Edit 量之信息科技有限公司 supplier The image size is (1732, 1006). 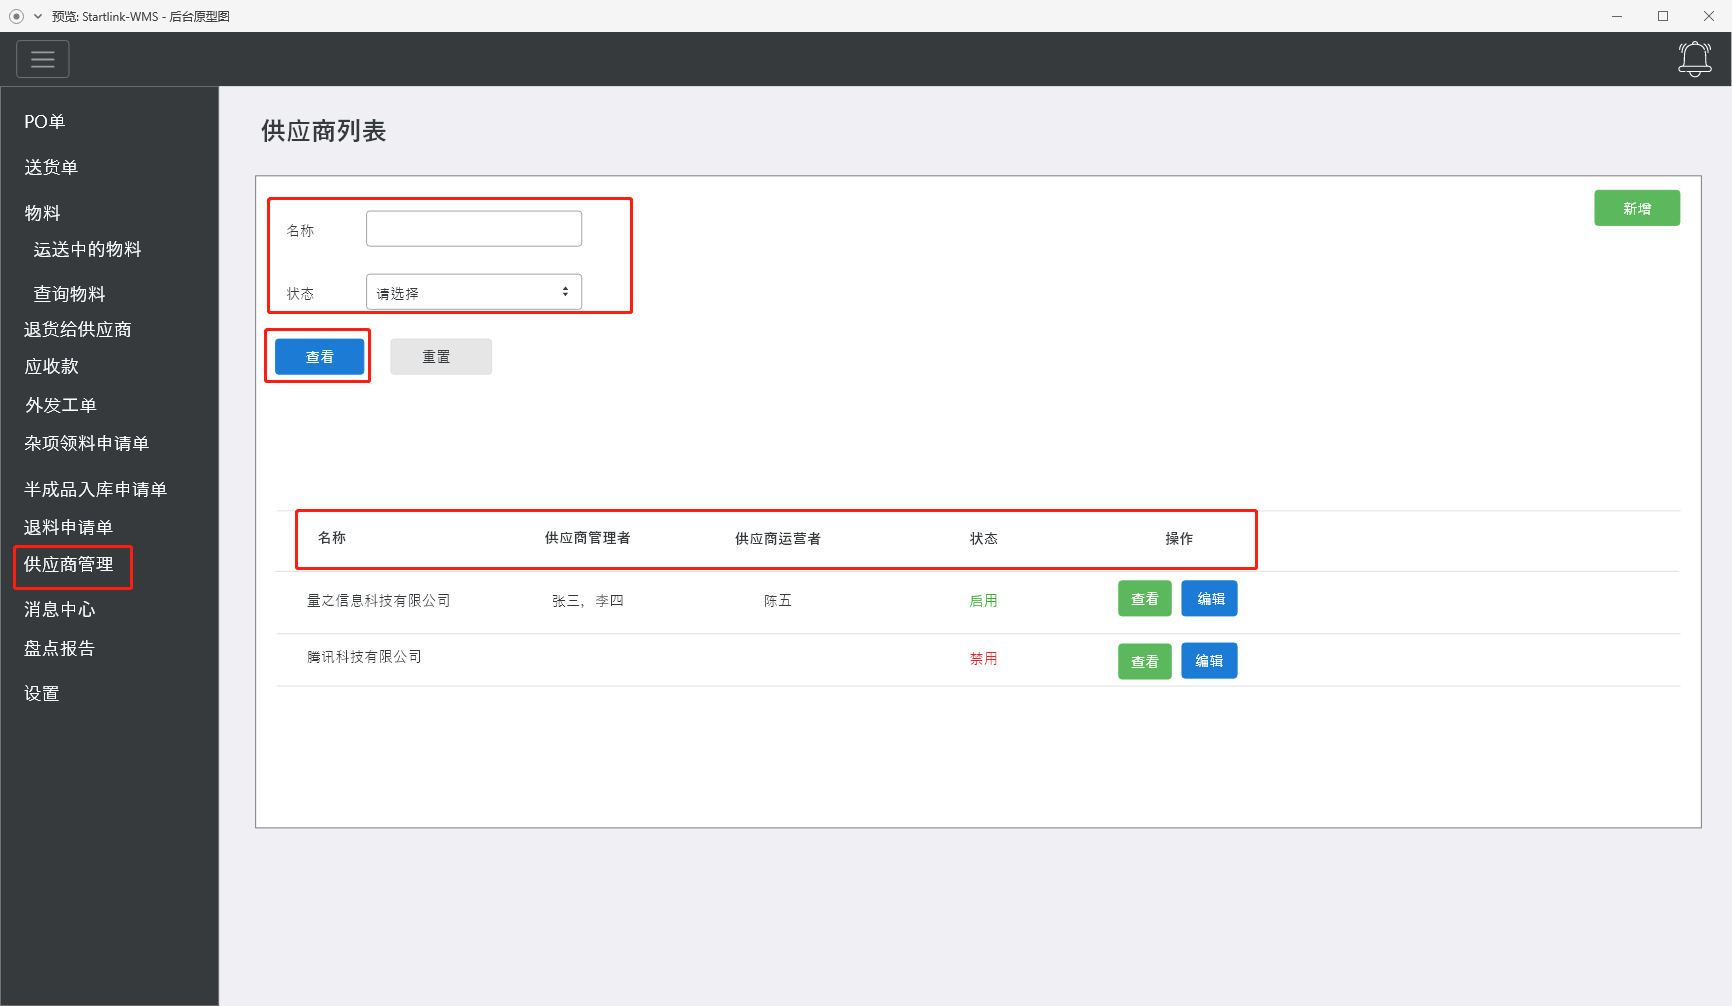pos(1210,599)
